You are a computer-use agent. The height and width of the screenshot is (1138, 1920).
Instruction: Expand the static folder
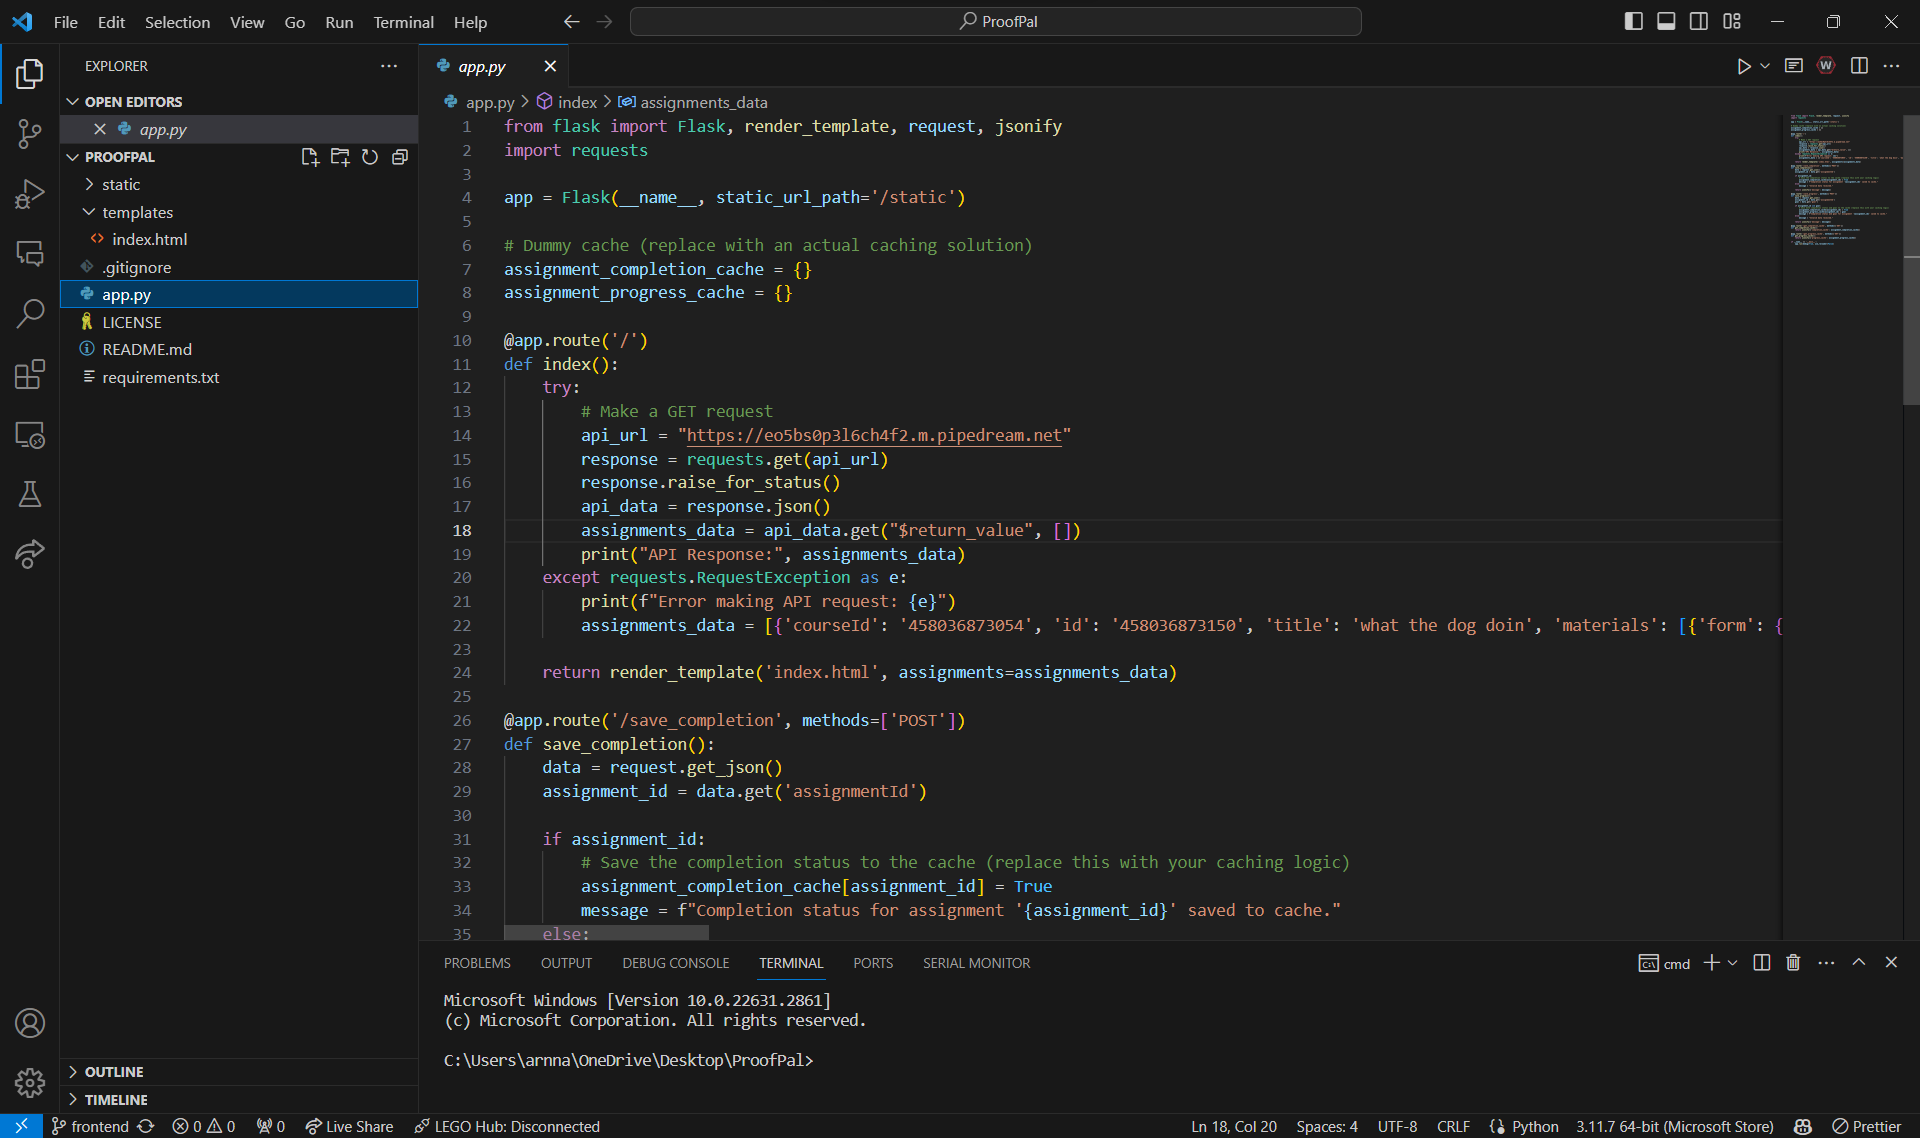tap(121, 184)
